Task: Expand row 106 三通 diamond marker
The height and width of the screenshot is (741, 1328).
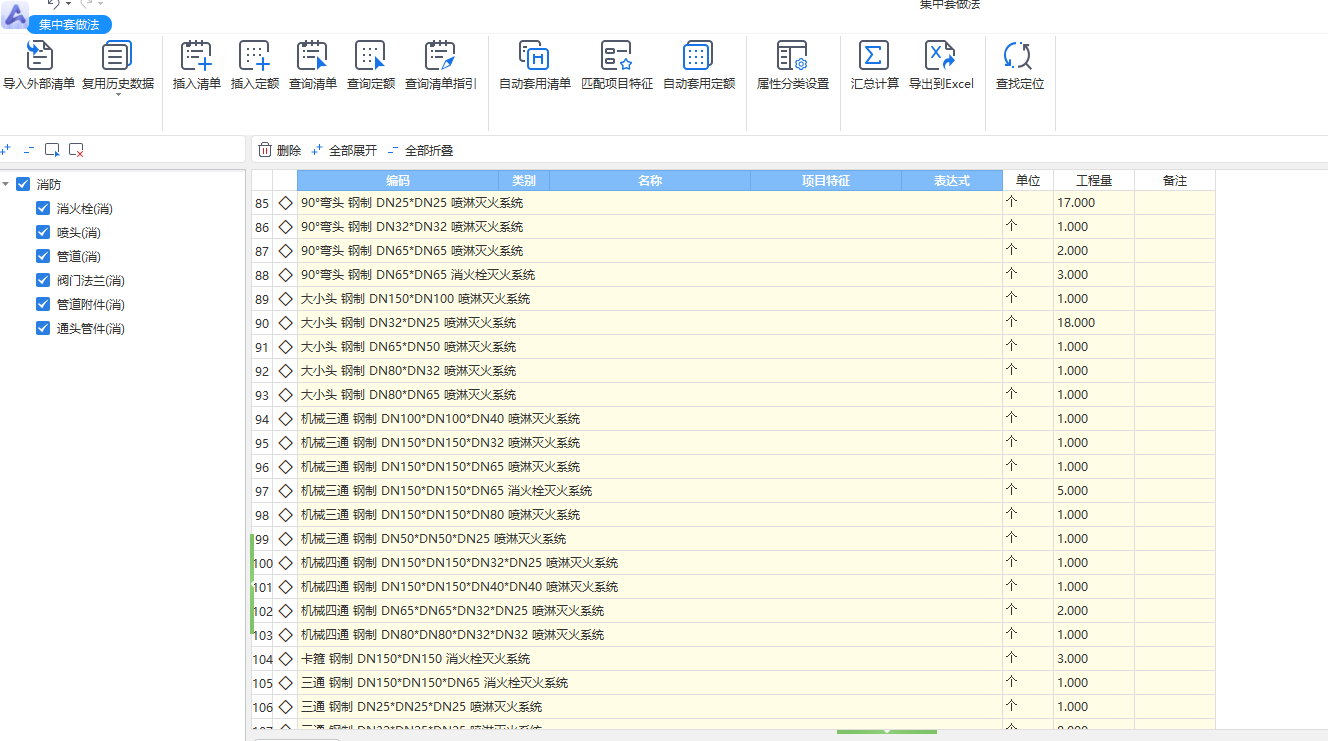Action: pyautogui.click(x=285, y=707)
